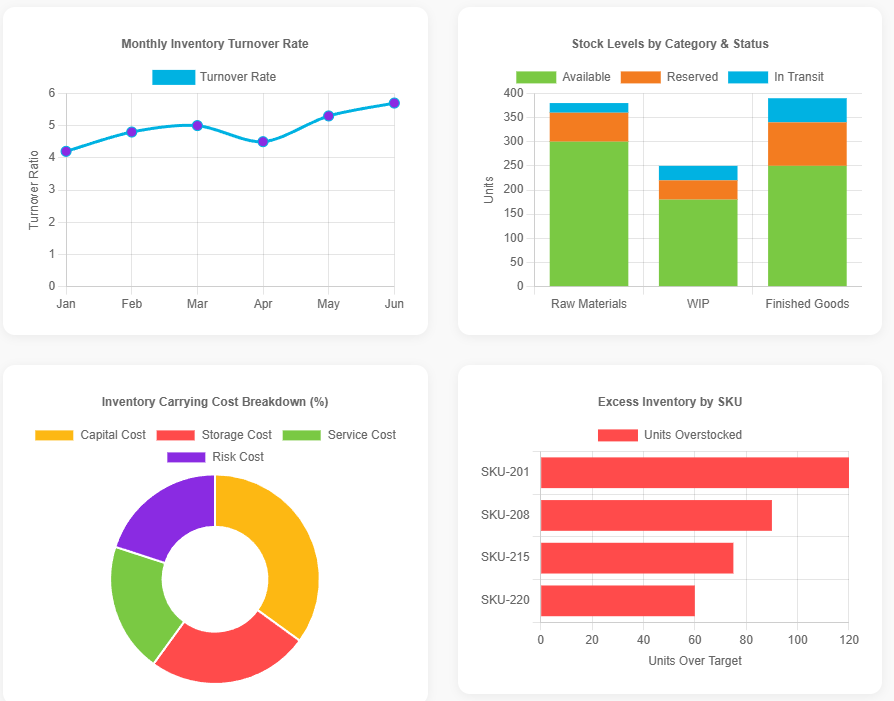Viewport: 894px width, 701px height.
Task: Toggle Units Overstocked legend item
Action: [x=670, y=435]
